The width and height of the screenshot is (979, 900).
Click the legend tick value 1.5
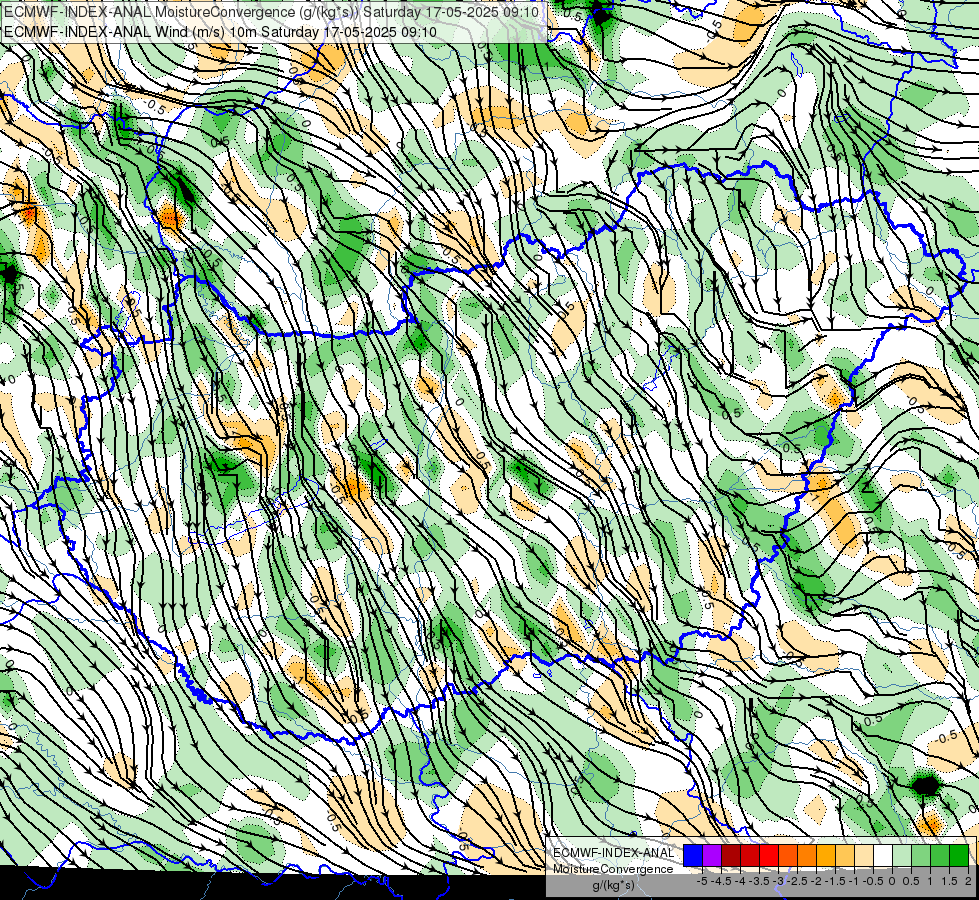(x=948, y=881)
